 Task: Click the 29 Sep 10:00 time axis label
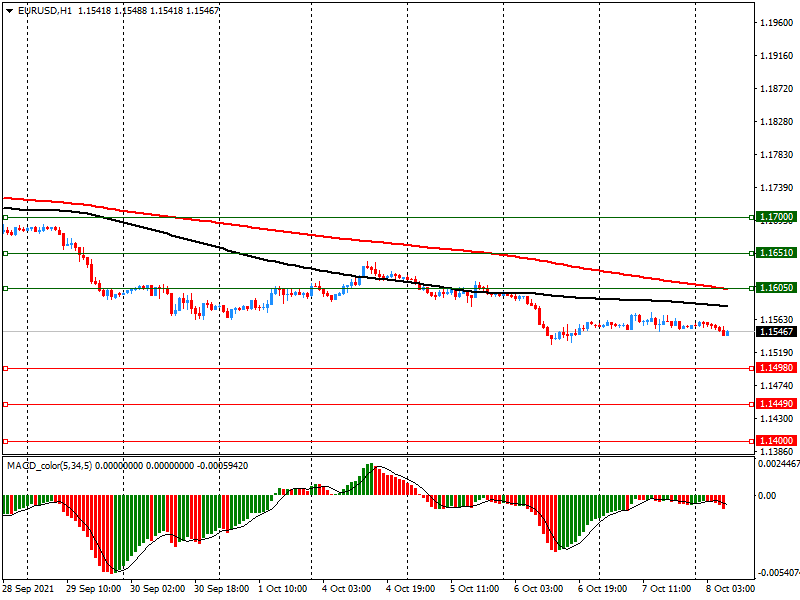(x=93, y=589)
